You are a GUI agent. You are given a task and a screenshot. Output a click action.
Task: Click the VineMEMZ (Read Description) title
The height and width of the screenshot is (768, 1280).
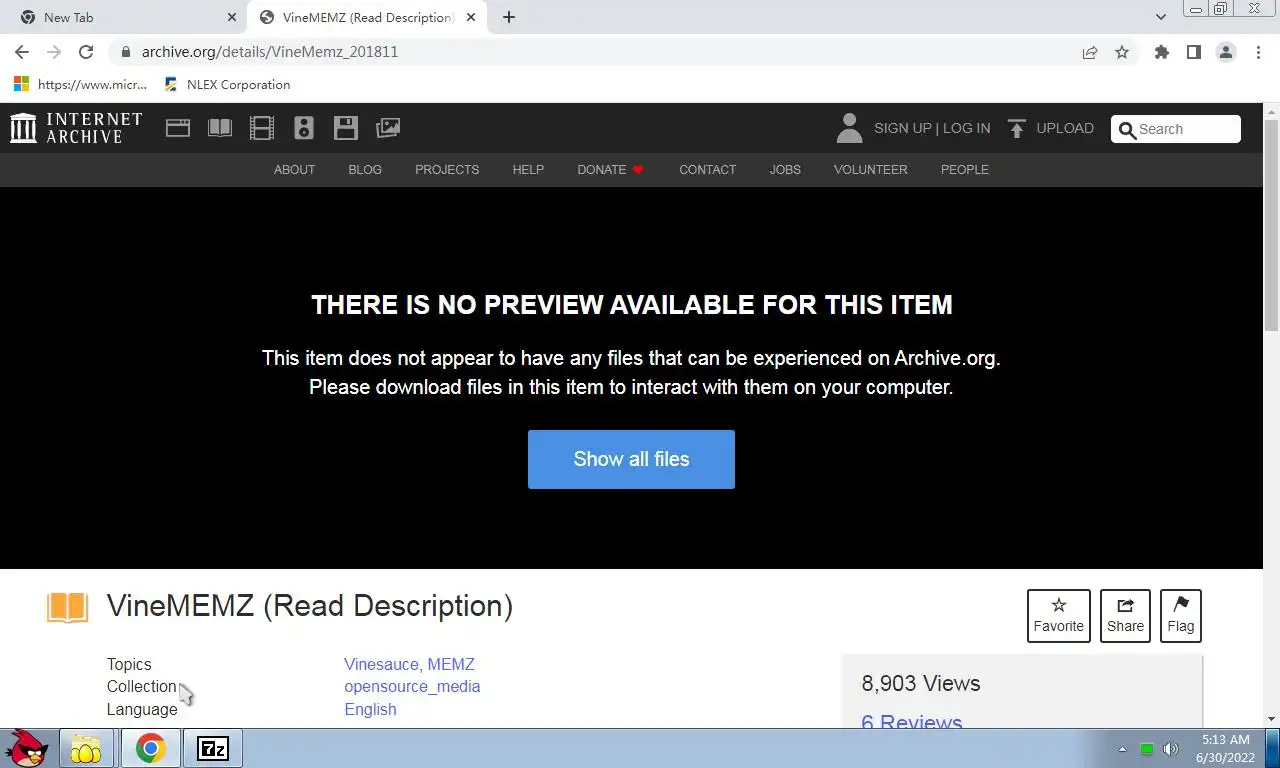click(310, 606)
